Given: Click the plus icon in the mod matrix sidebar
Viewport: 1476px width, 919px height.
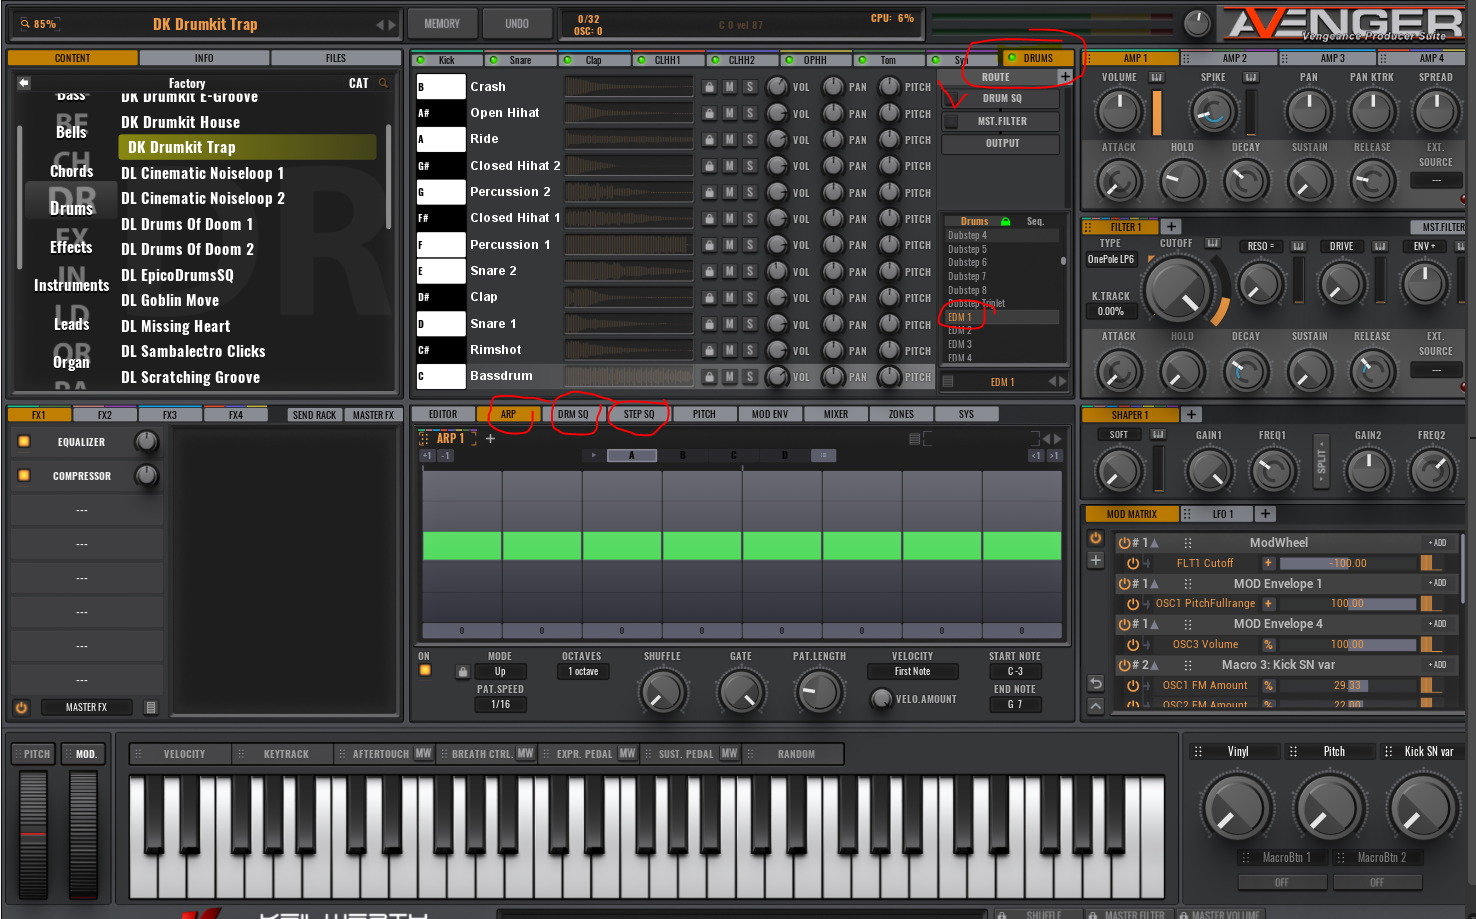Looking at the screenshot, I should point(1096,560).
